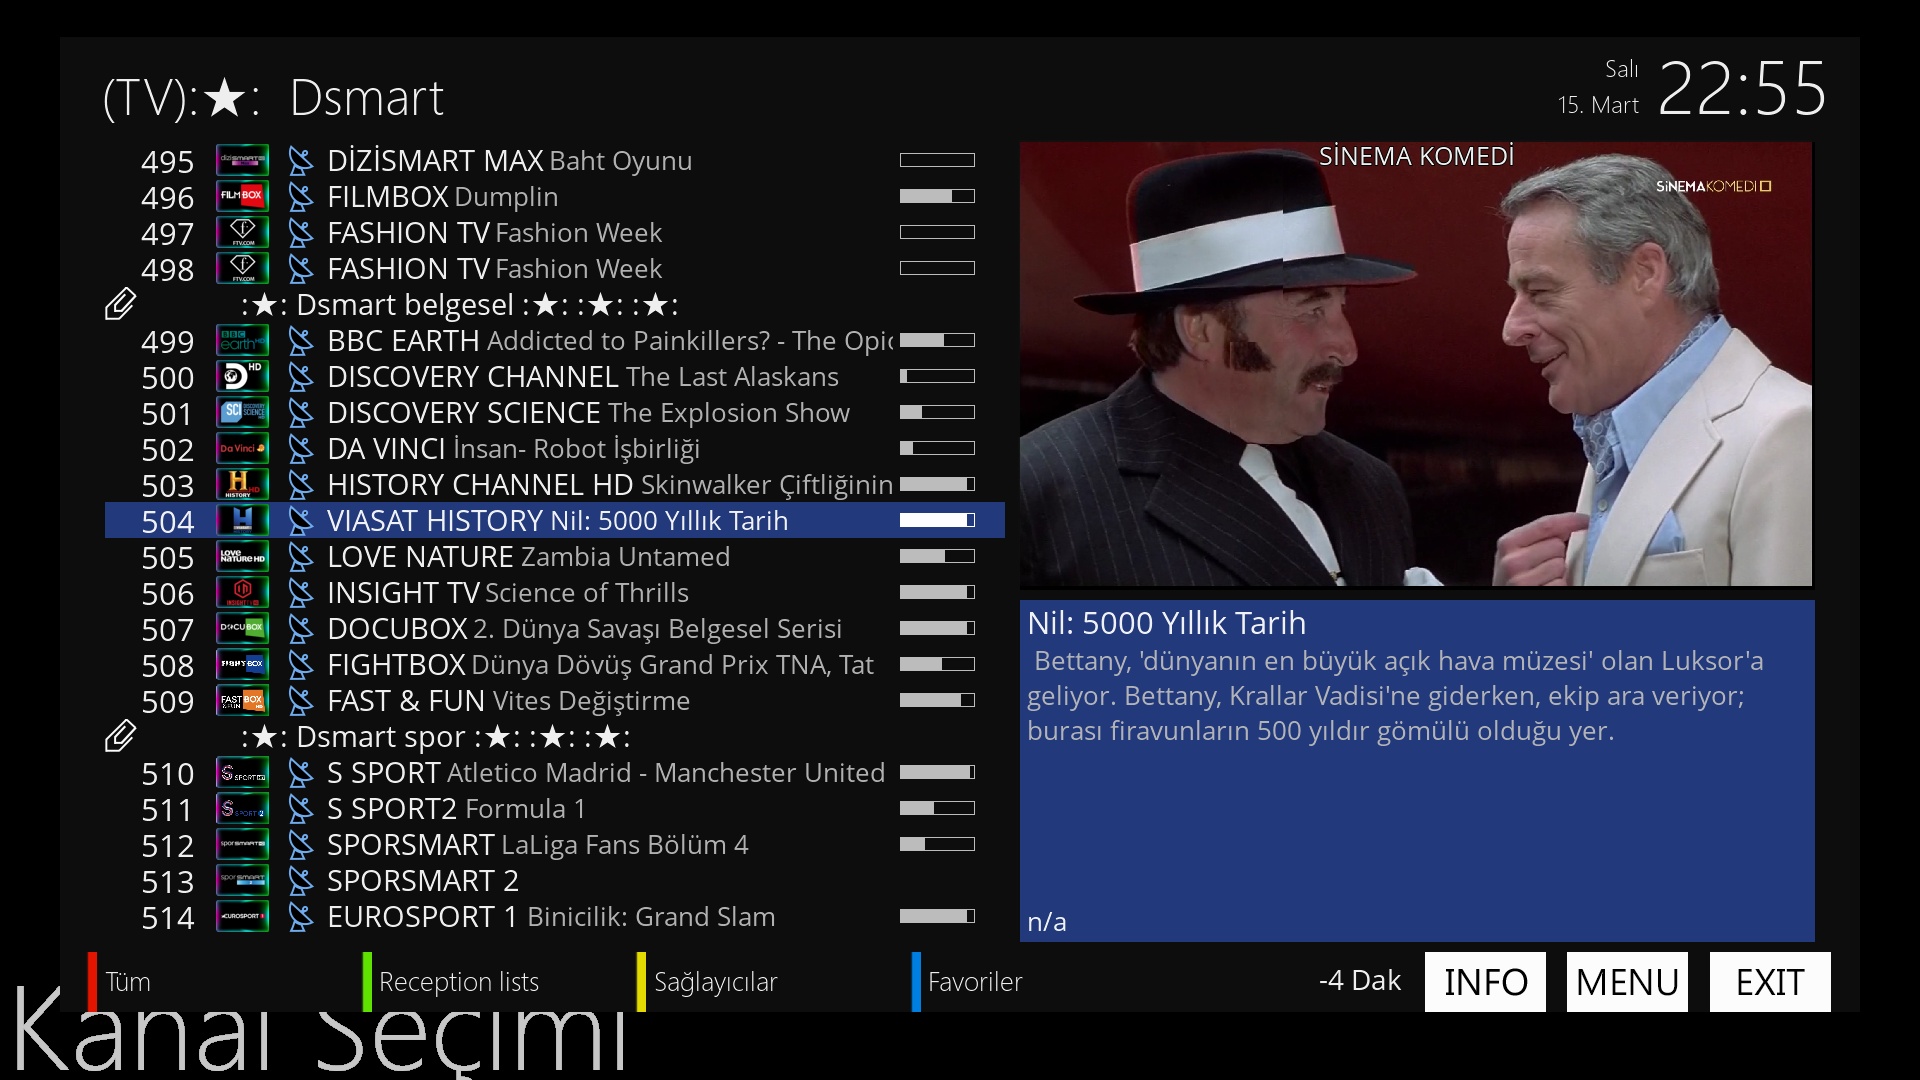The image size is (1920, 1080).
Task: Click the '15. Mart' date label
Action: tap(1598, 105)
